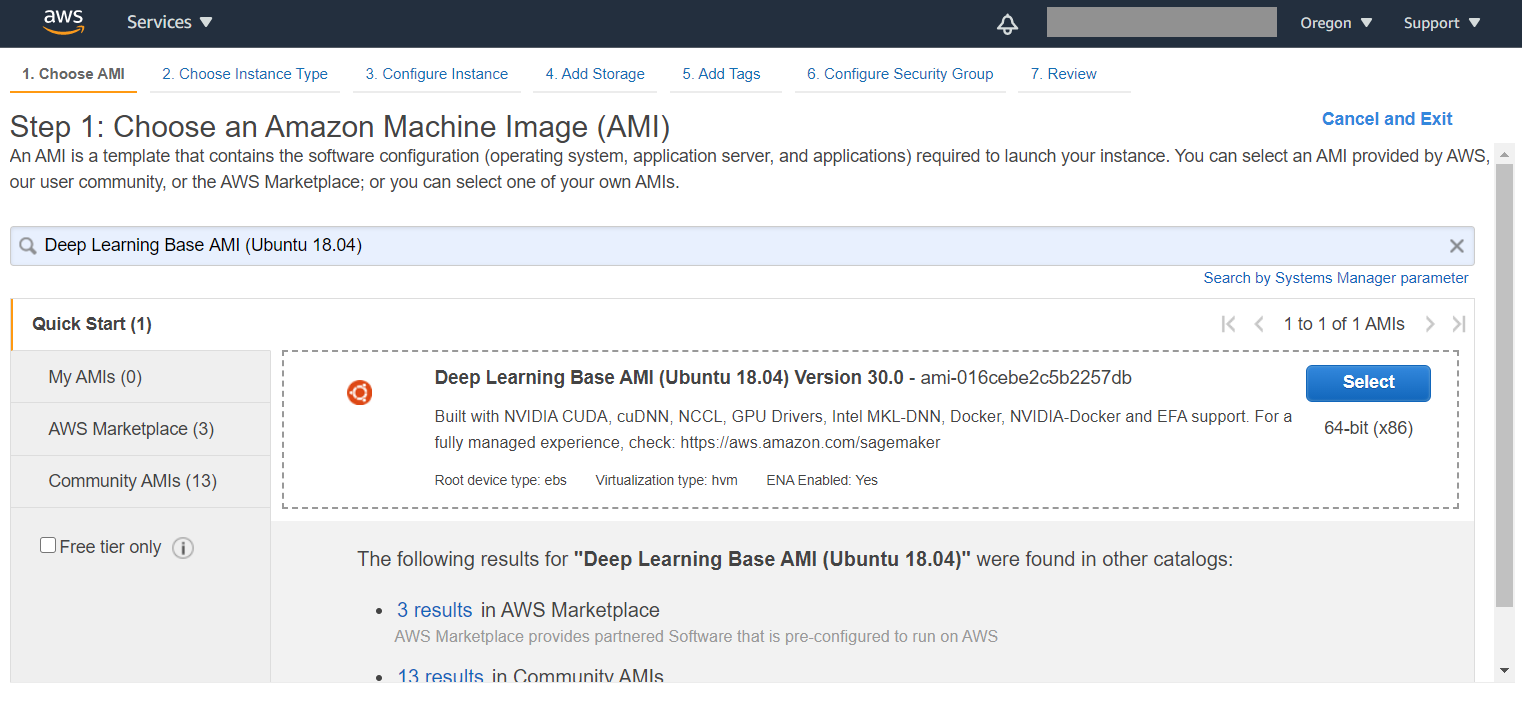Click 'ENA Enabled: Yes' text
This screenshot has width=1522, height=701.
[822, 480]
